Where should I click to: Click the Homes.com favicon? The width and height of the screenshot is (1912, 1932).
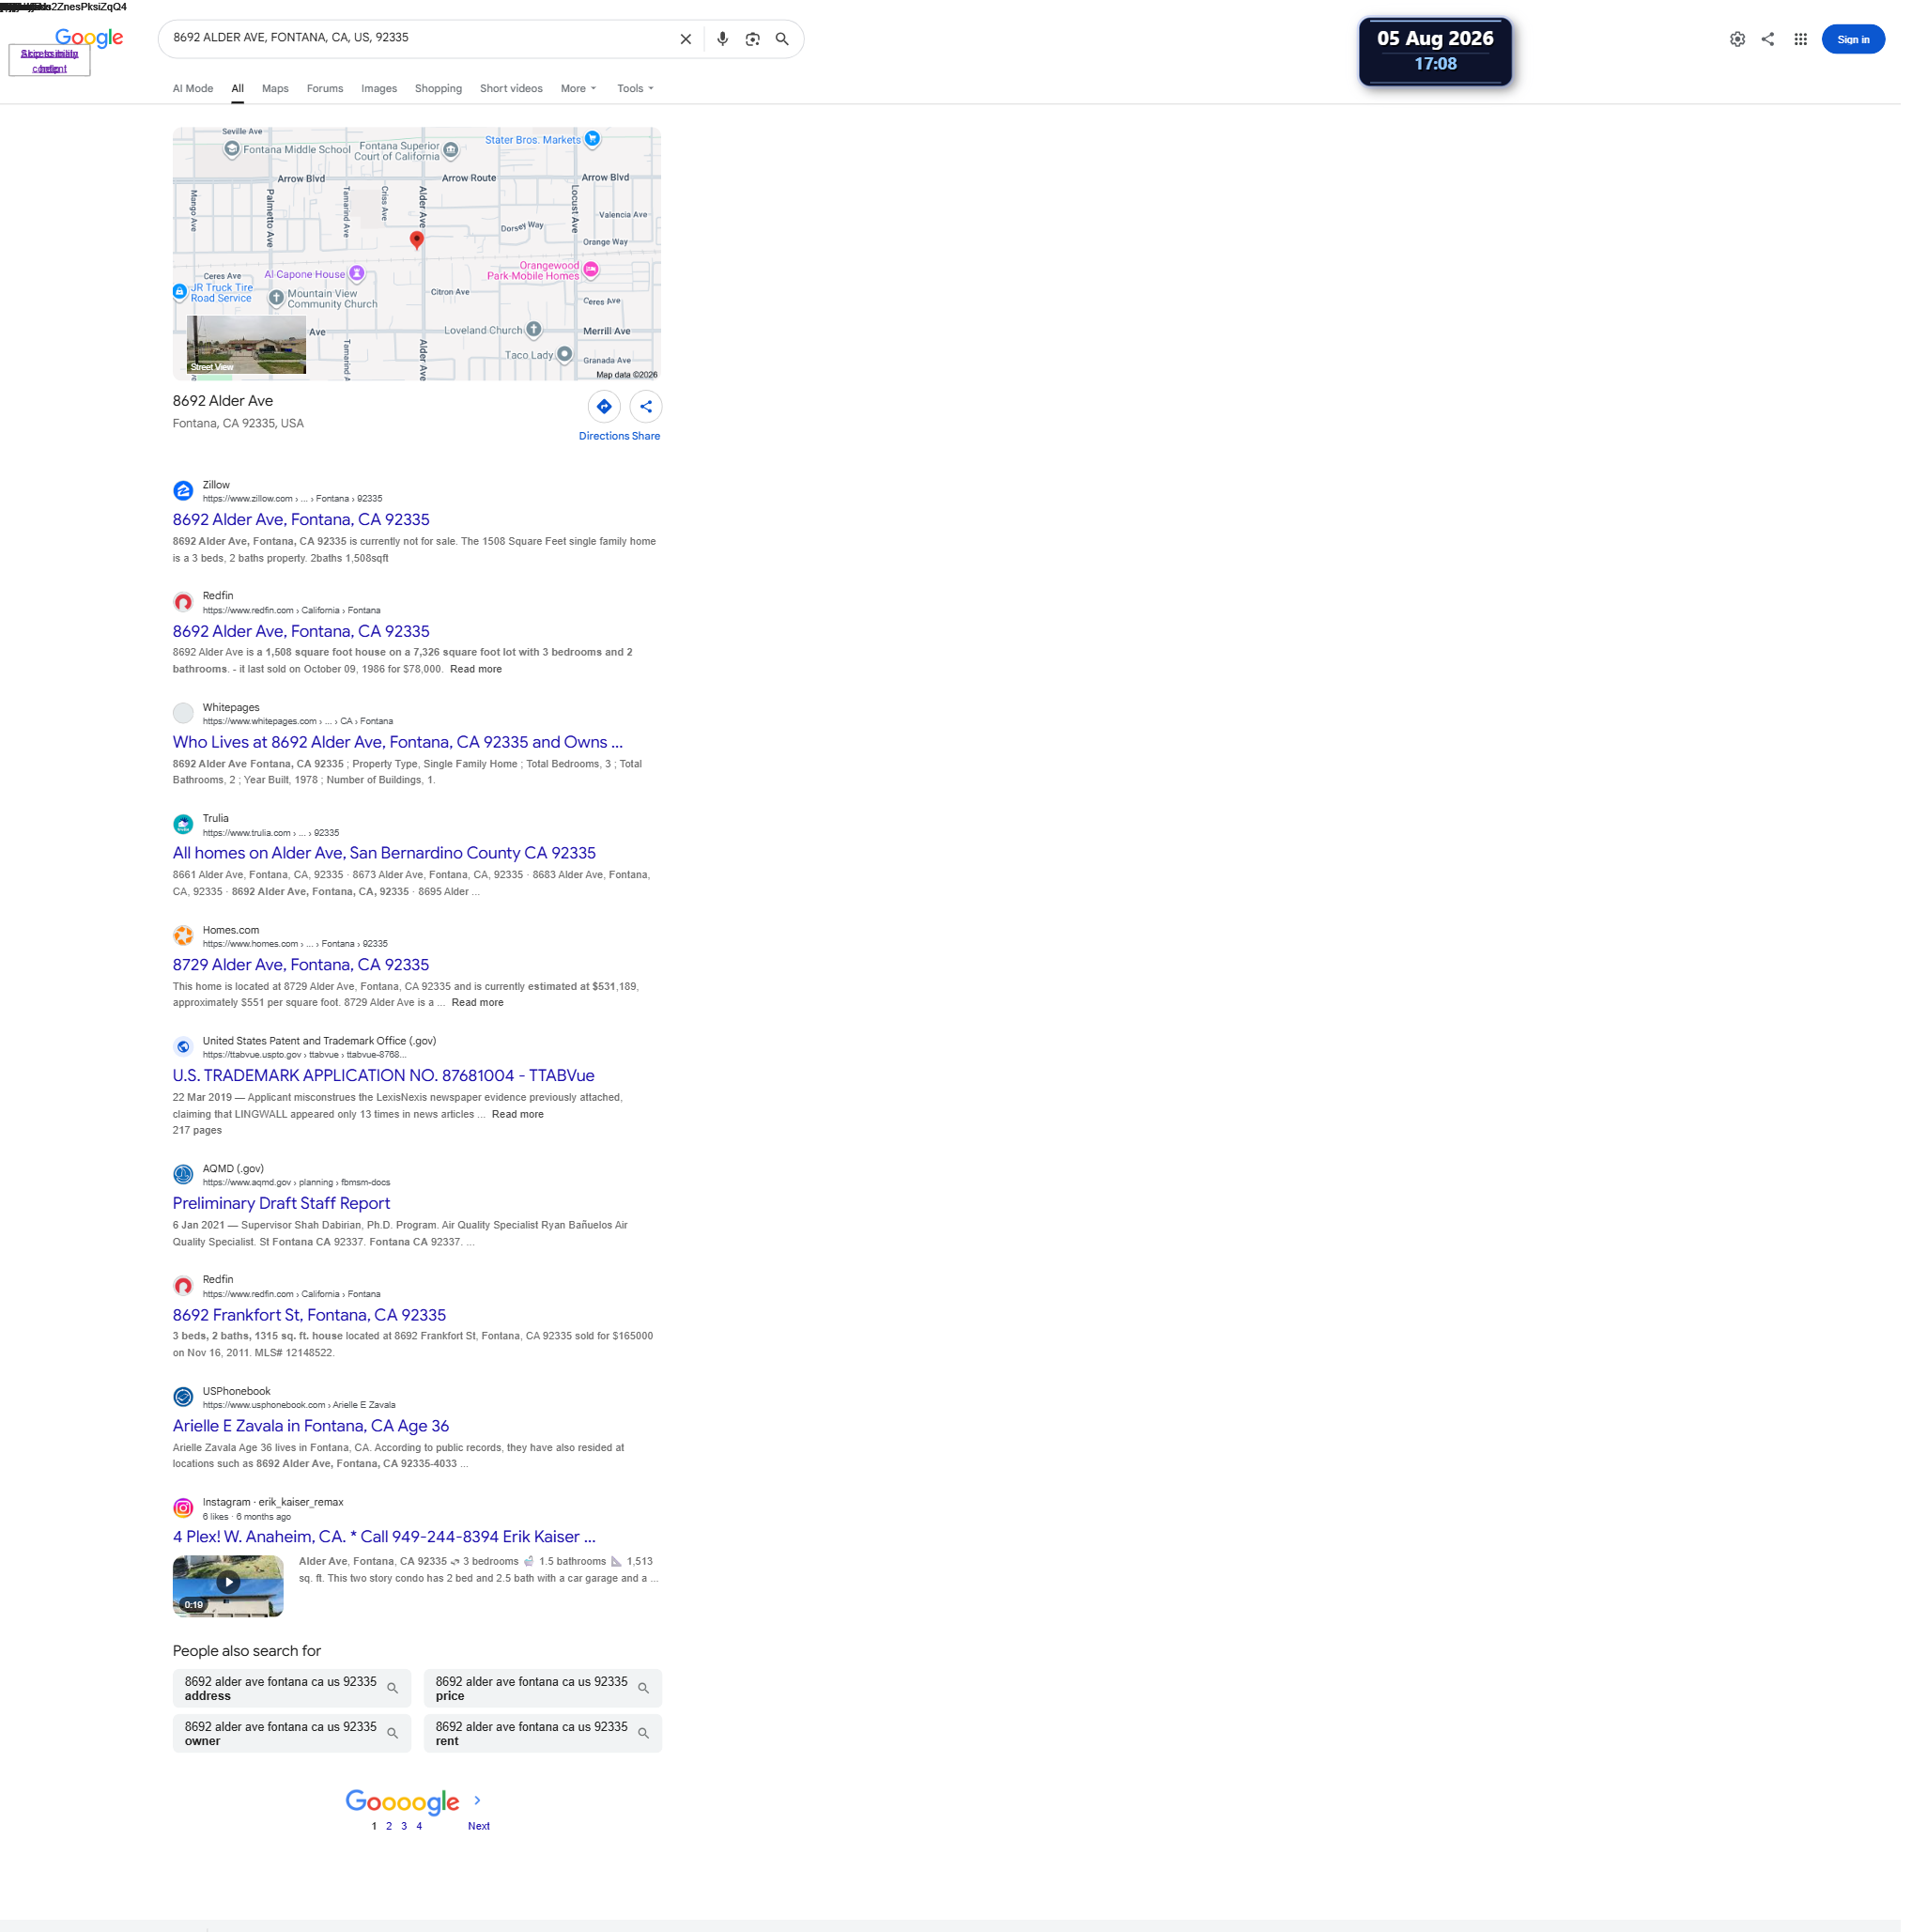click(183, 936)
